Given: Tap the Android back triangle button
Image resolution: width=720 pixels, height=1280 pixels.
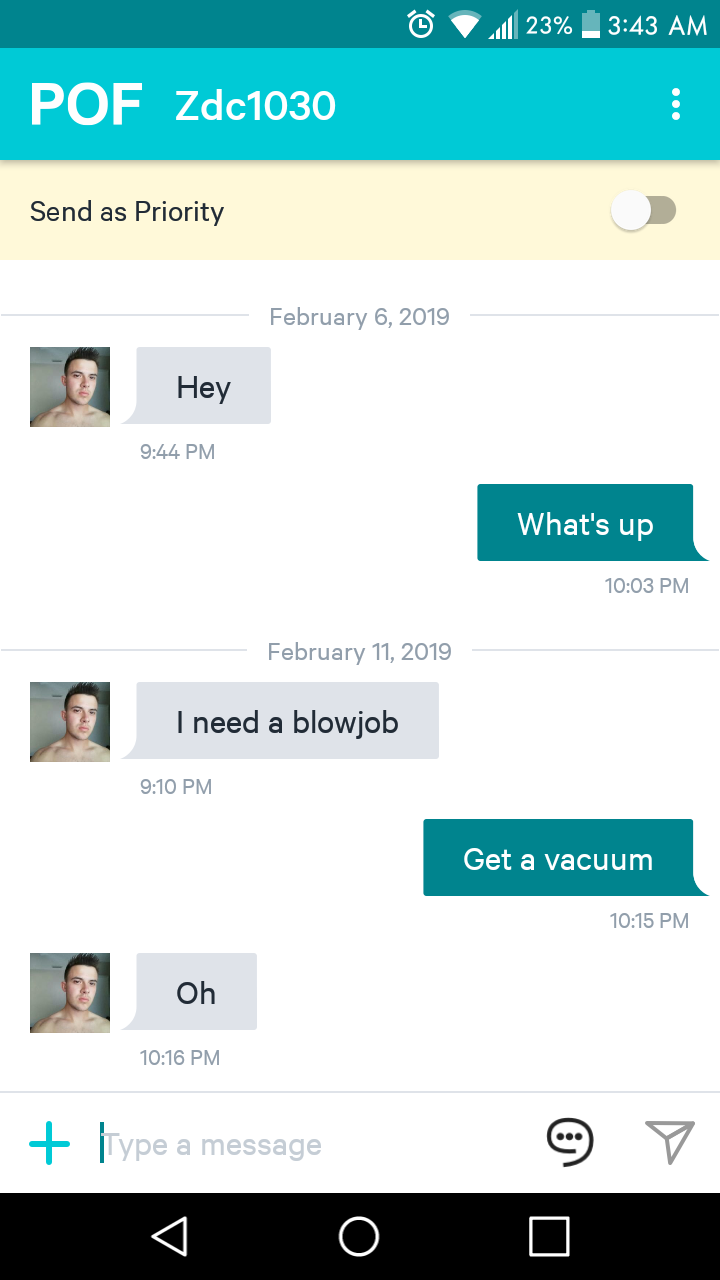Looking at the screenshot, I should pyautogui.click(x=170, y=1236).
